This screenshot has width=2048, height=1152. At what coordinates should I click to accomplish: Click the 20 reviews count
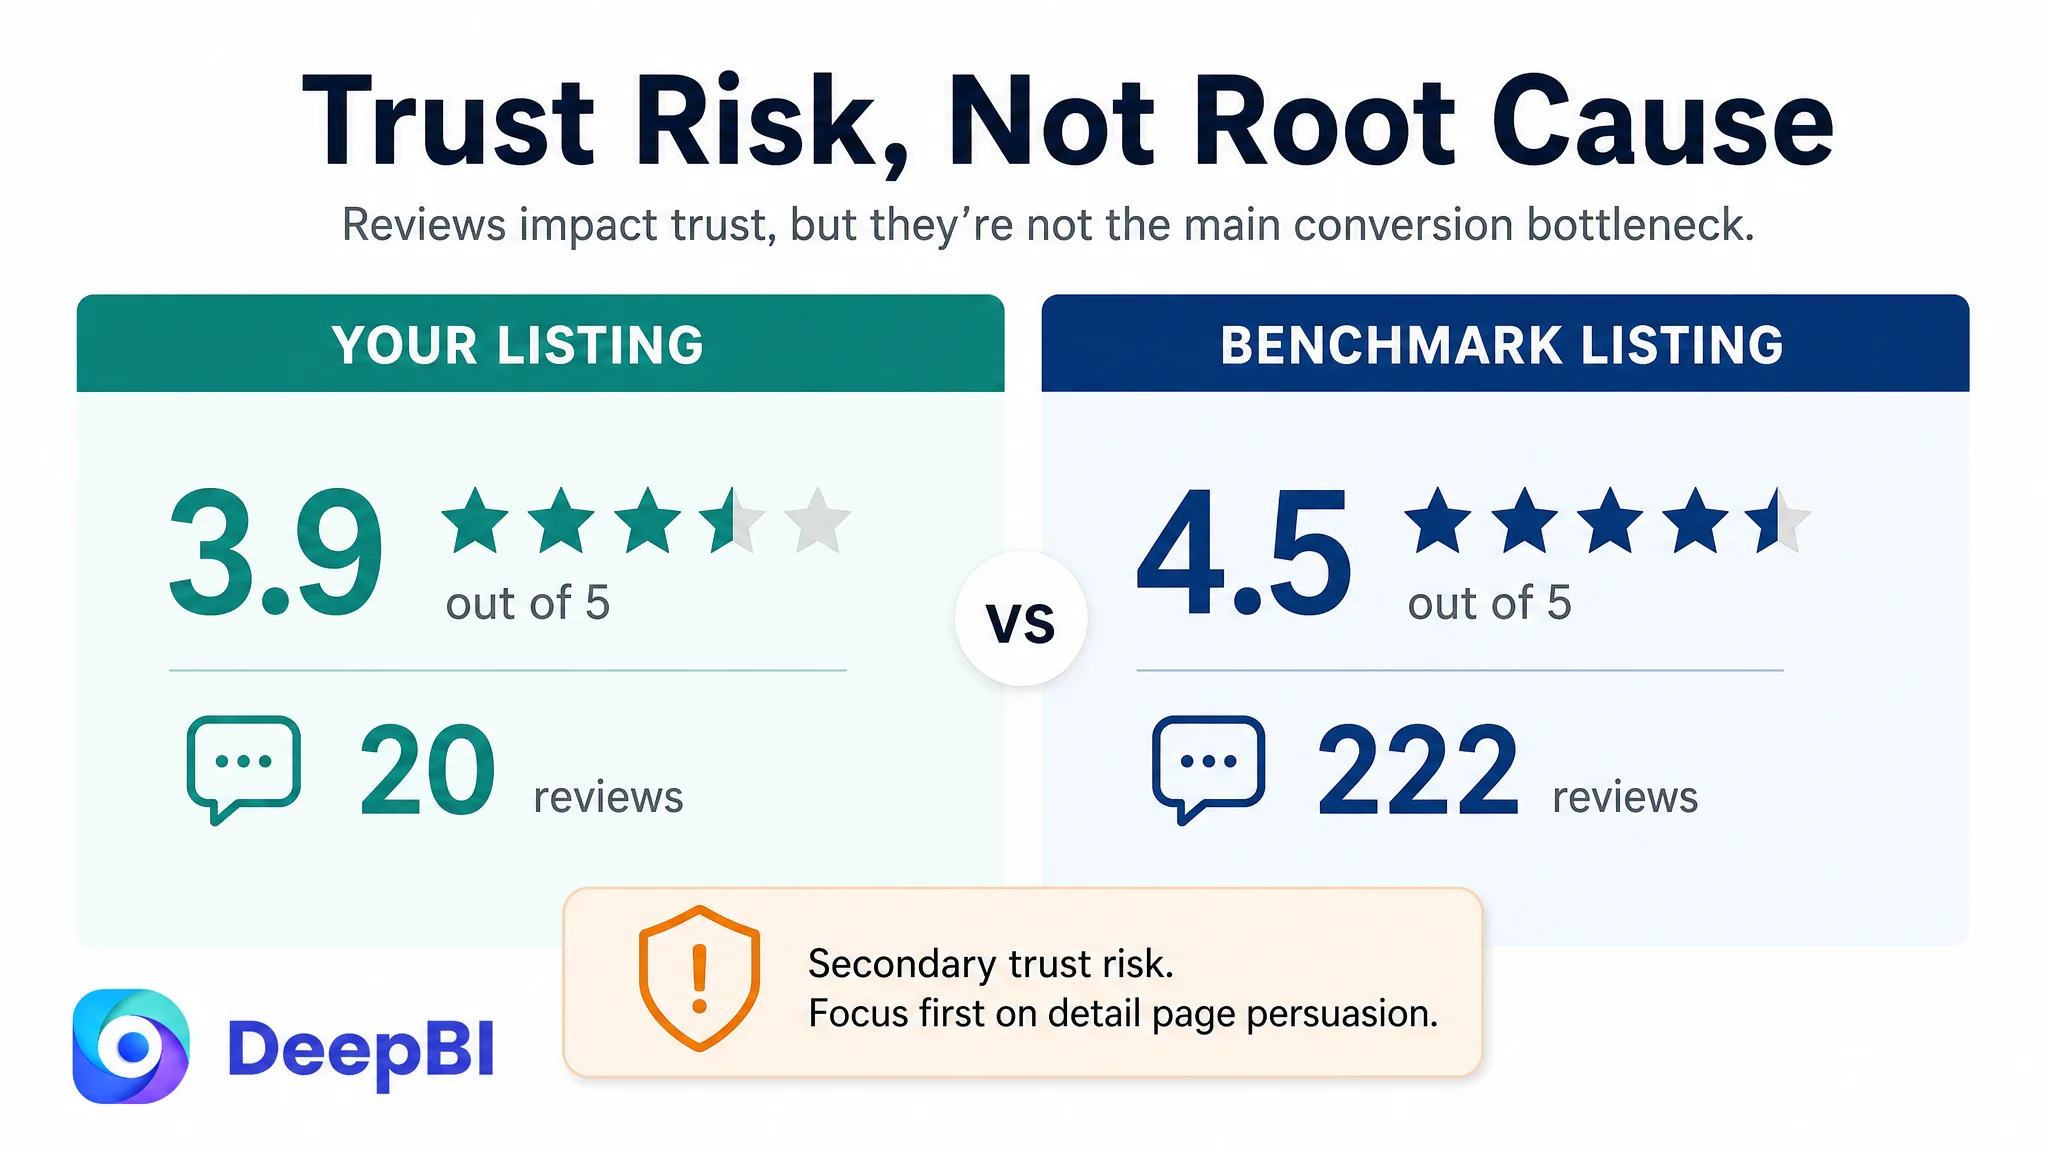click(x=427, y=770)
